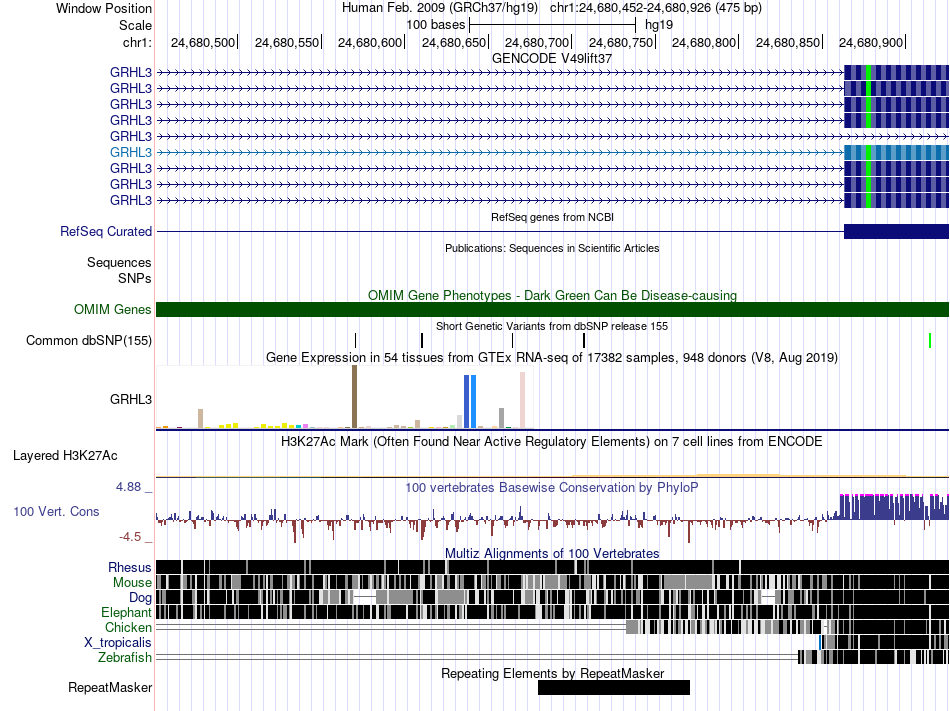Click the 24,680,900 ruler position
The width and height of the screenshot is (950, 711).
tap(871, 42)
